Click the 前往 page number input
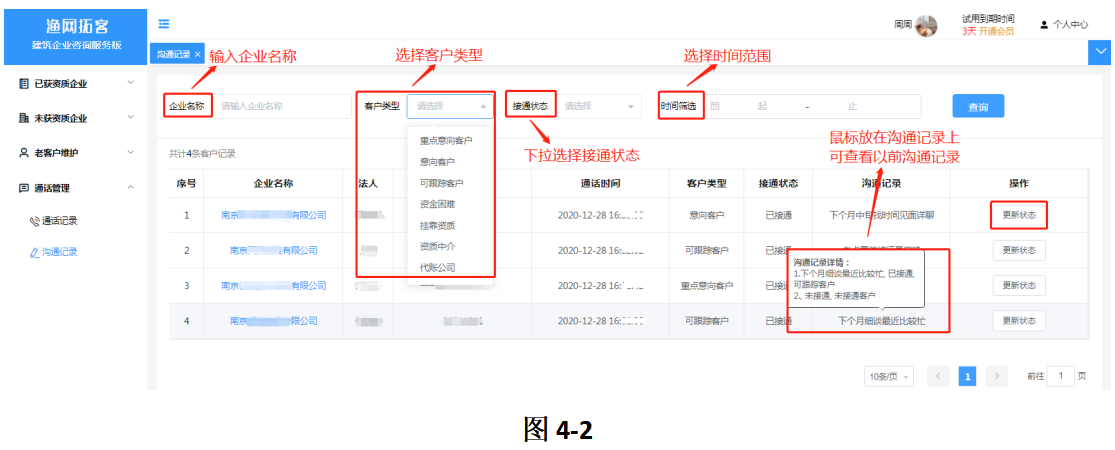 1061,376
